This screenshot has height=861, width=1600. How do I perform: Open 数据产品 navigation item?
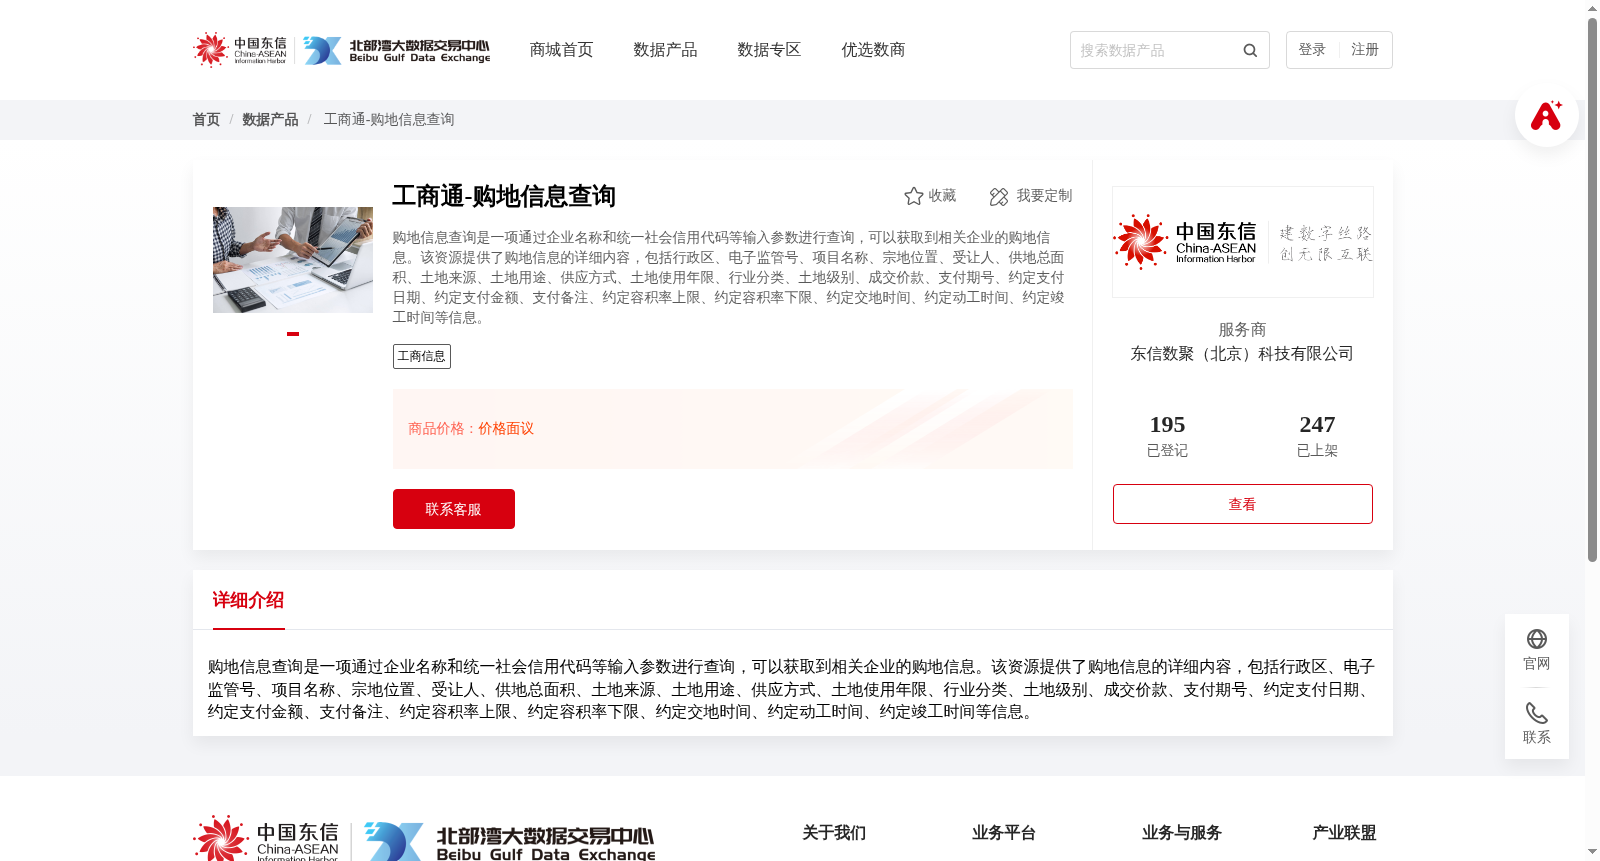tap(665, 50)
